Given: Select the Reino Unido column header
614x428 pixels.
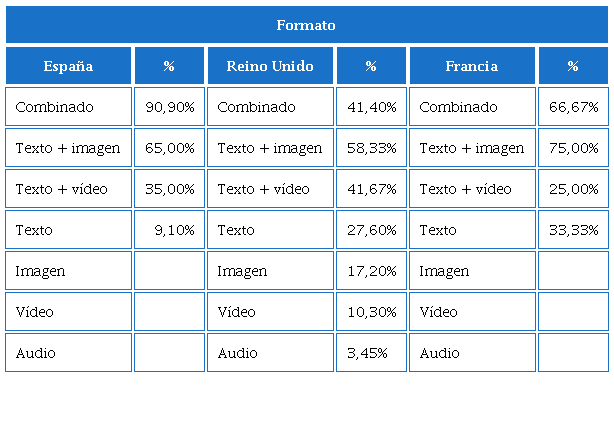Looking at the screenshot, I should click(270, 66).
